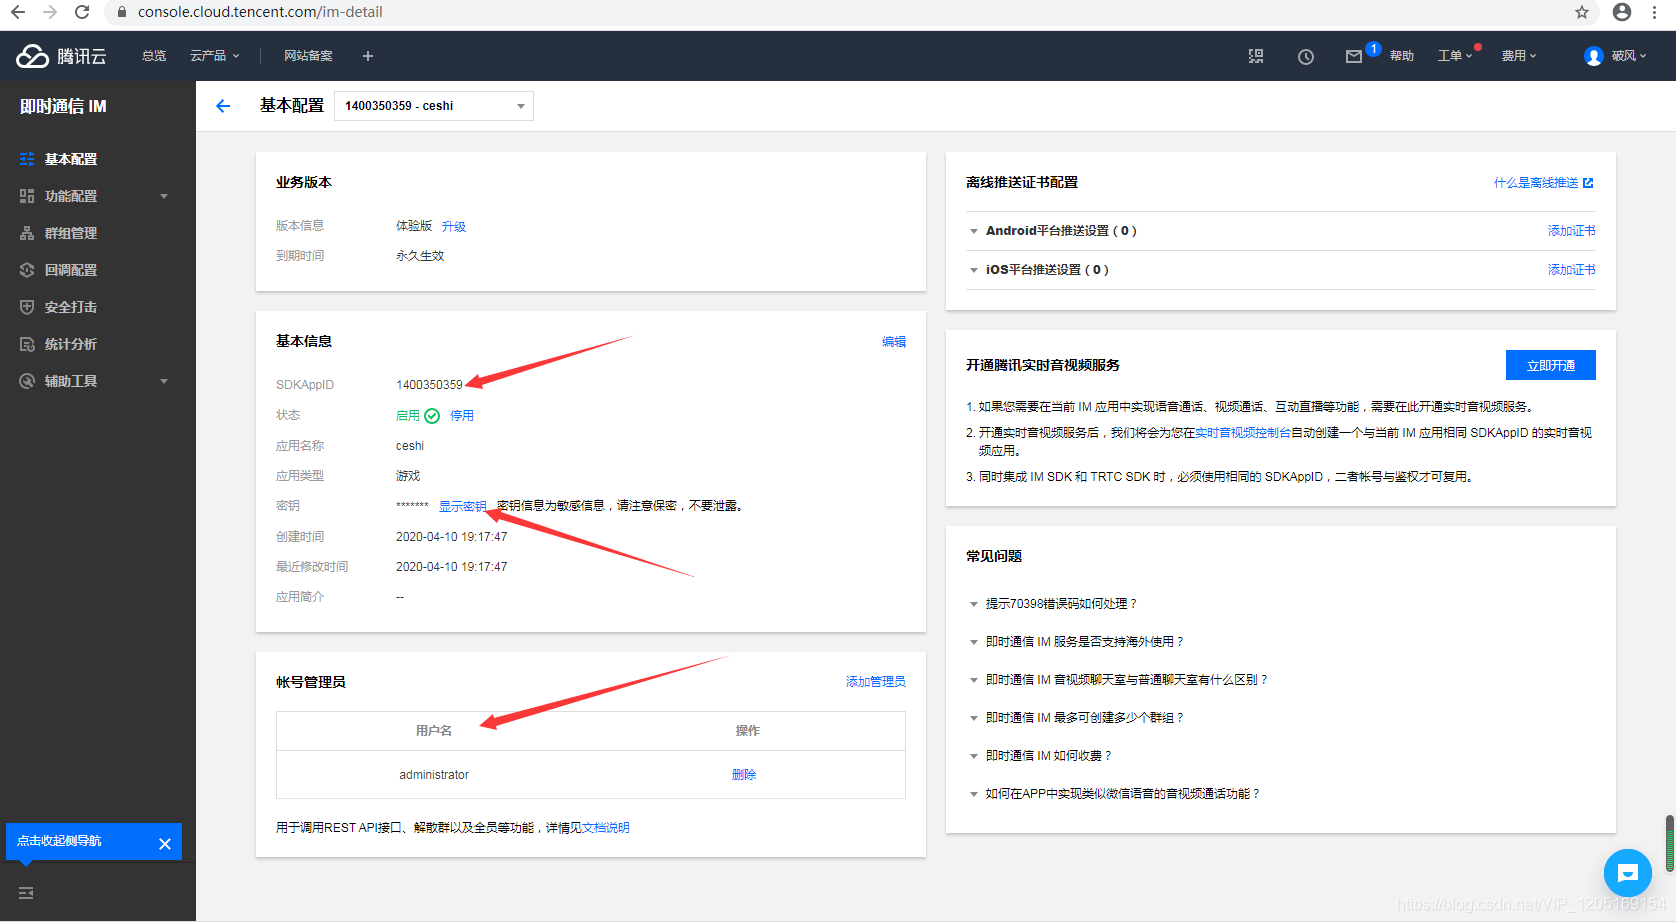The width and height of the screenshot is (1676, 923).
Task: Click the 回调配置 sidebar icon
Action: [x=27, y=270]
